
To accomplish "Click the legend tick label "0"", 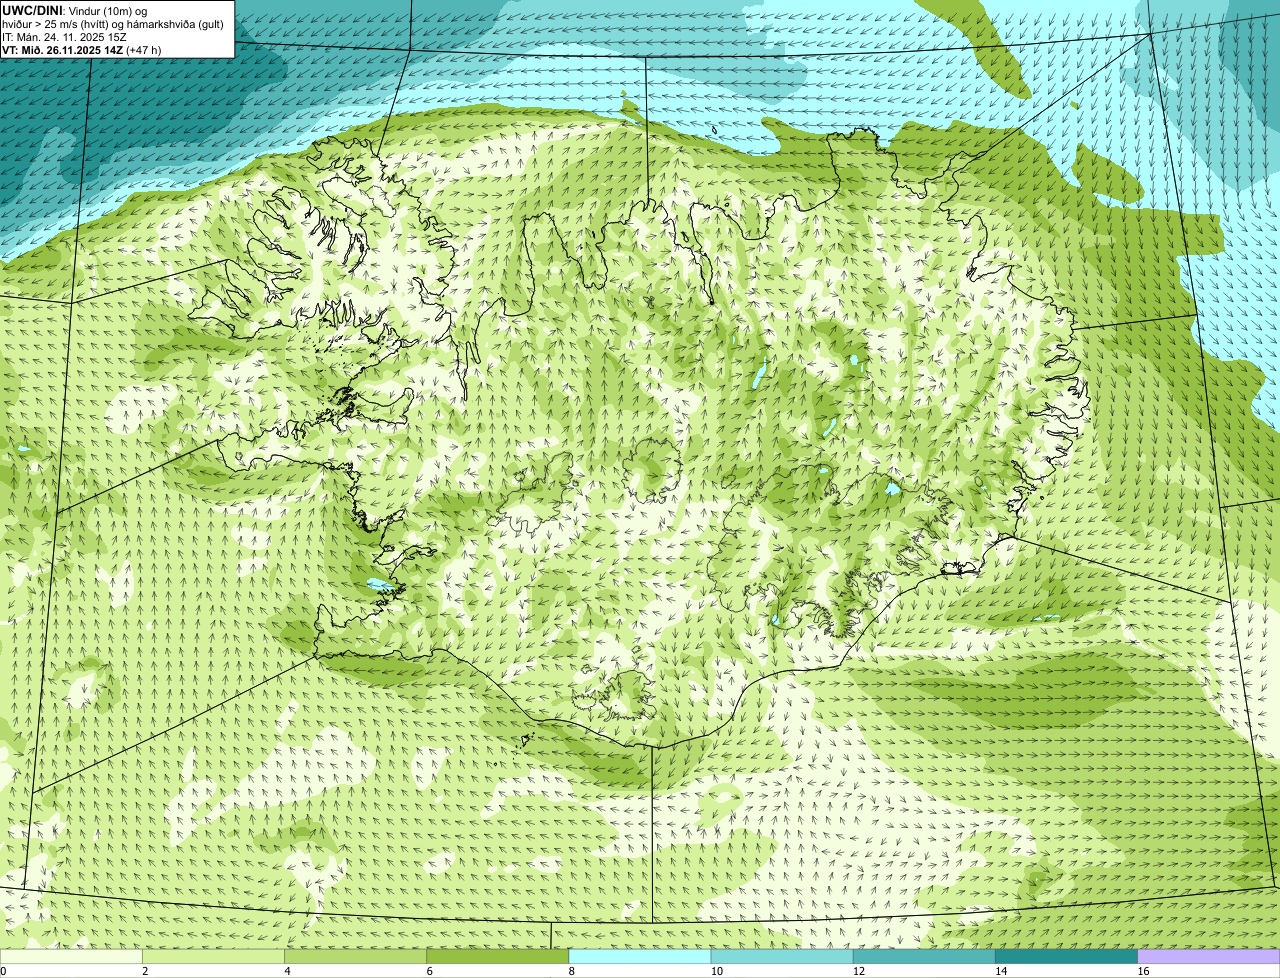I will point(3,971).
